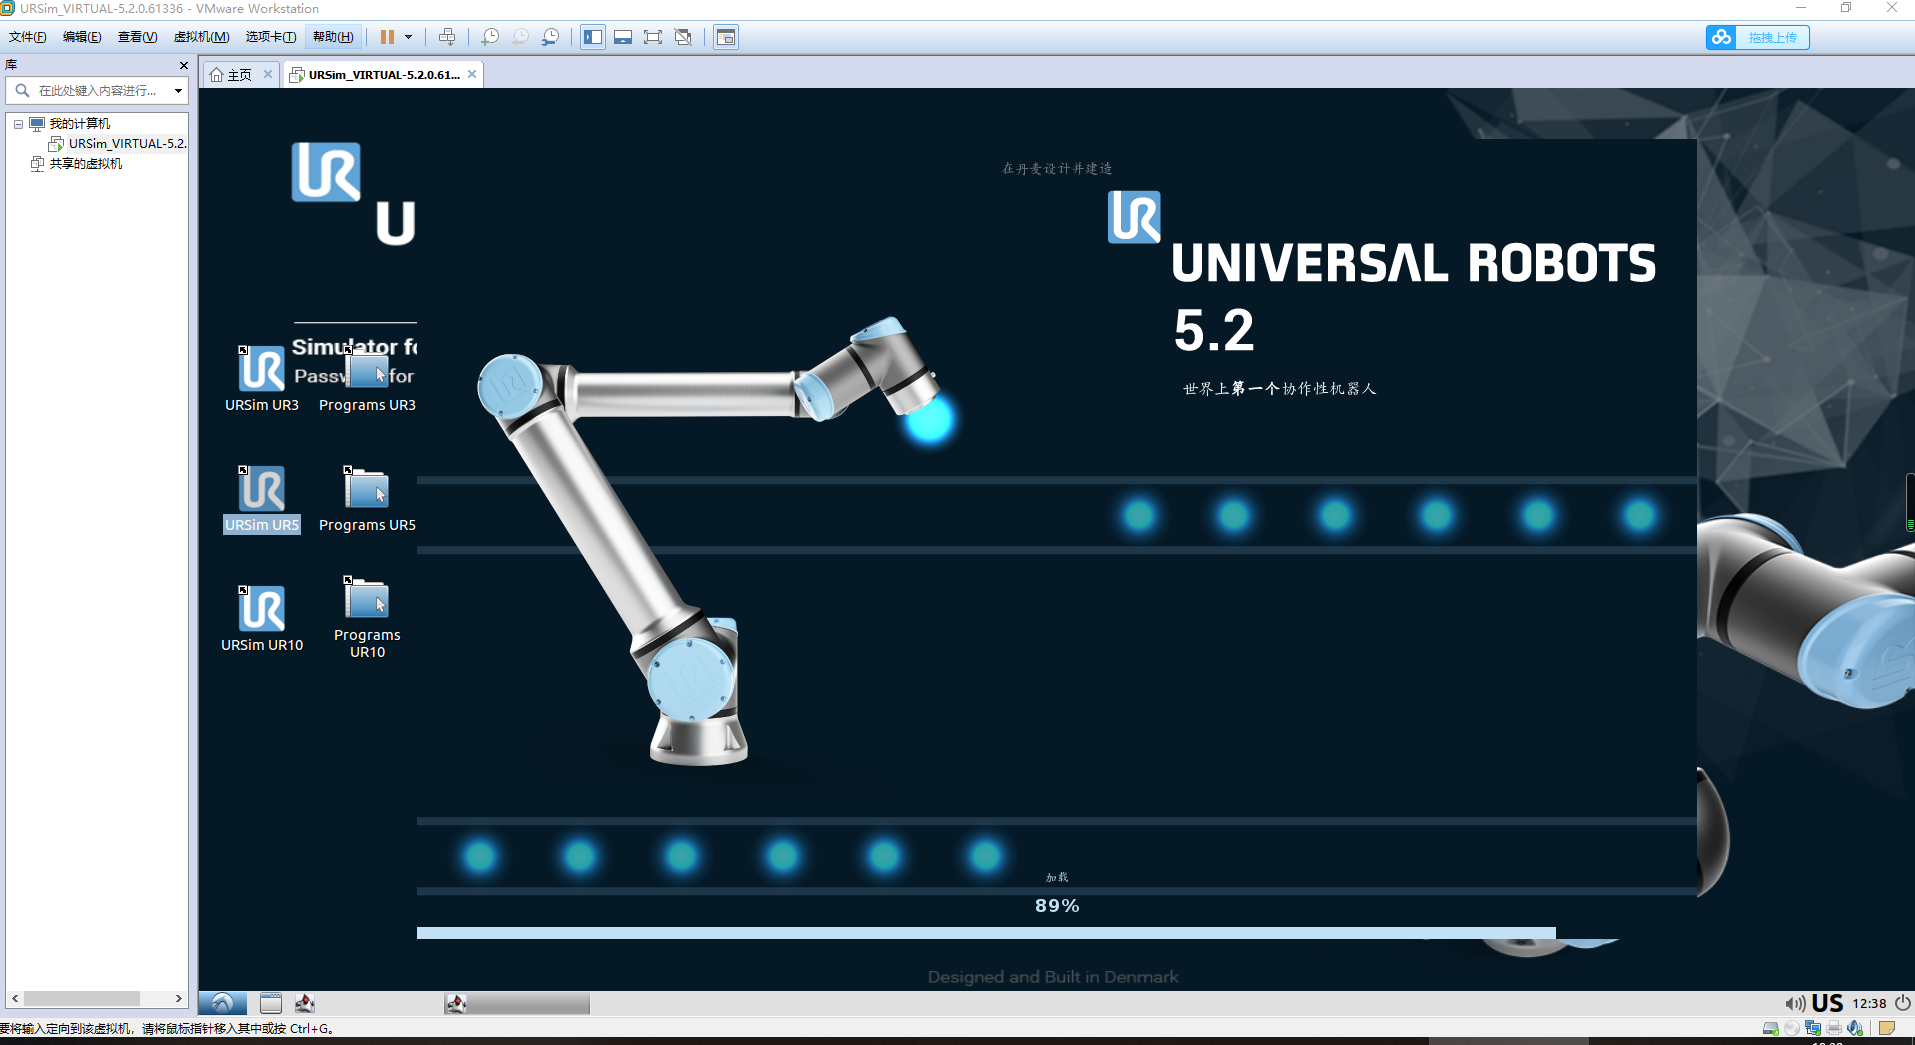Select 我的计算机 in the library tree

pos(79,124)
